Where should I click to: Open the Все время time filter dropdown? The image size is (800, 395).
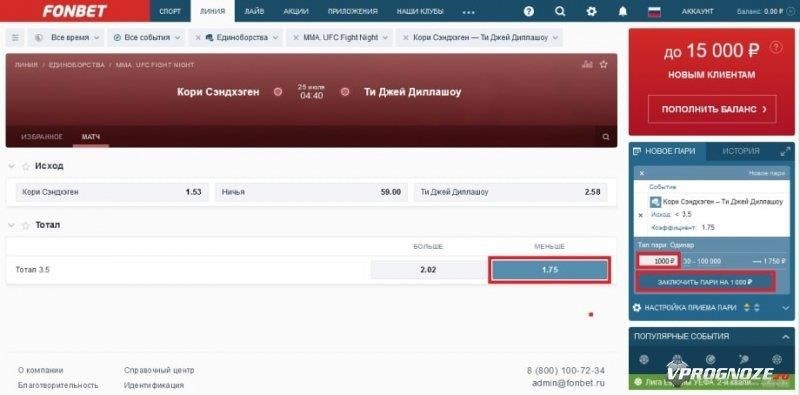coord(66,38)
